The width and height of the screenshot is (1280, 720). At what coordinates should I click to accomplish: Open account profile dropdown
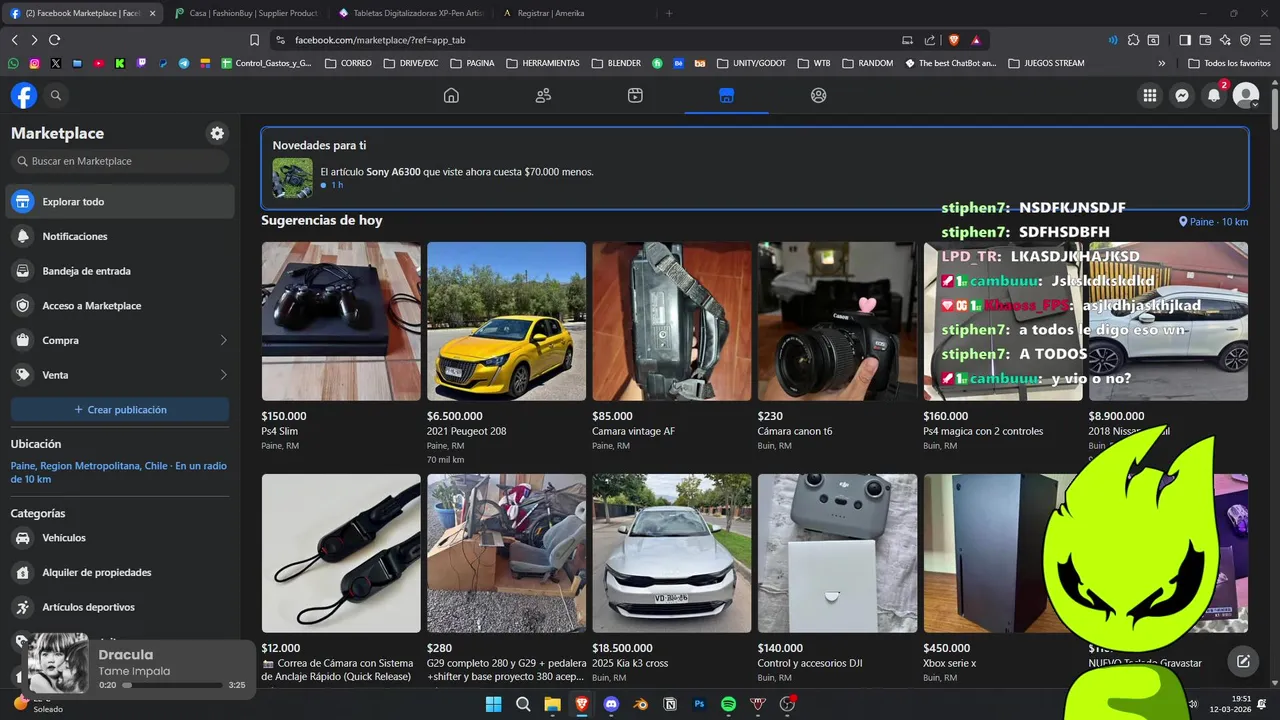pyautogui.click(x=1246, y=95)
